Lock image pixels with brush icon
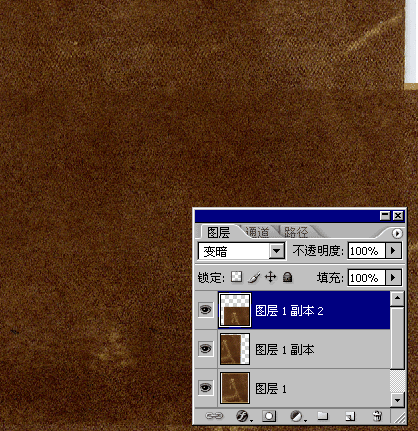This screenshot has width=418, height=431. [254, 277]
